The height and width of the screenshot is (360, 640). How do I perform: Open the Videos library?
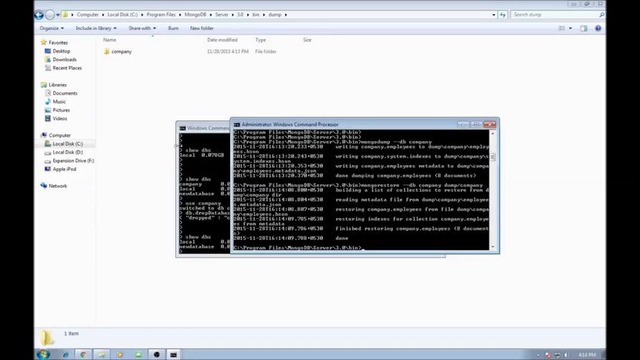click(60, 119)
